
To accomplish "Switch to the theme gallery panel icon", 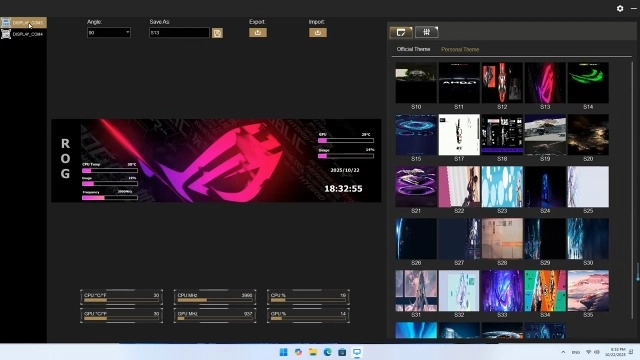I will 401,32.
